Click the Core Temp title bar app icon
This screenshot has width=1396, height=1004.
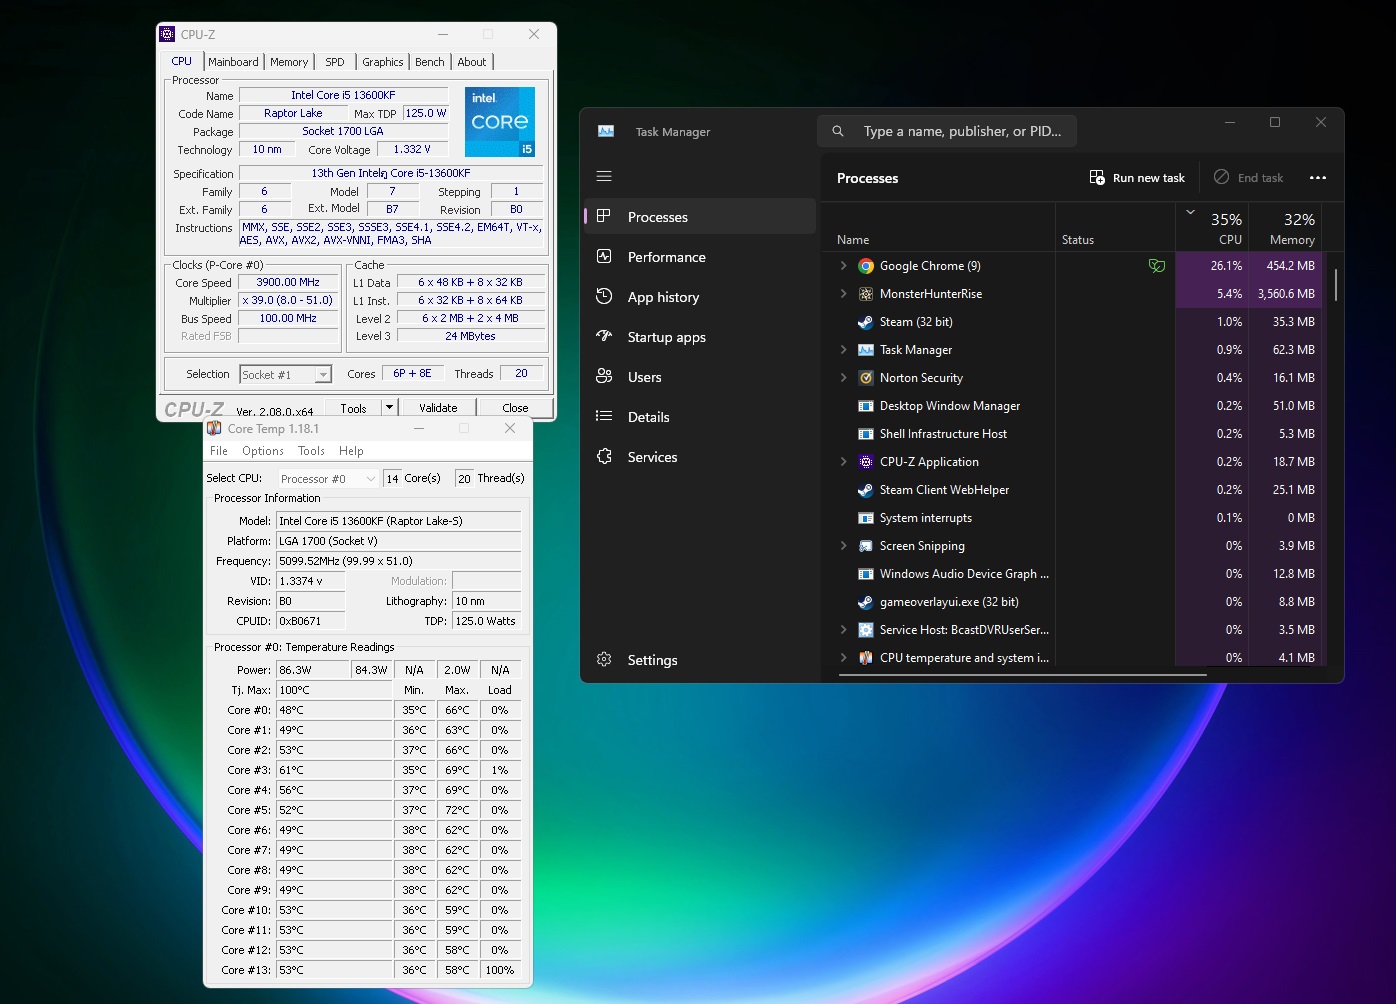(x=214, y=428)
